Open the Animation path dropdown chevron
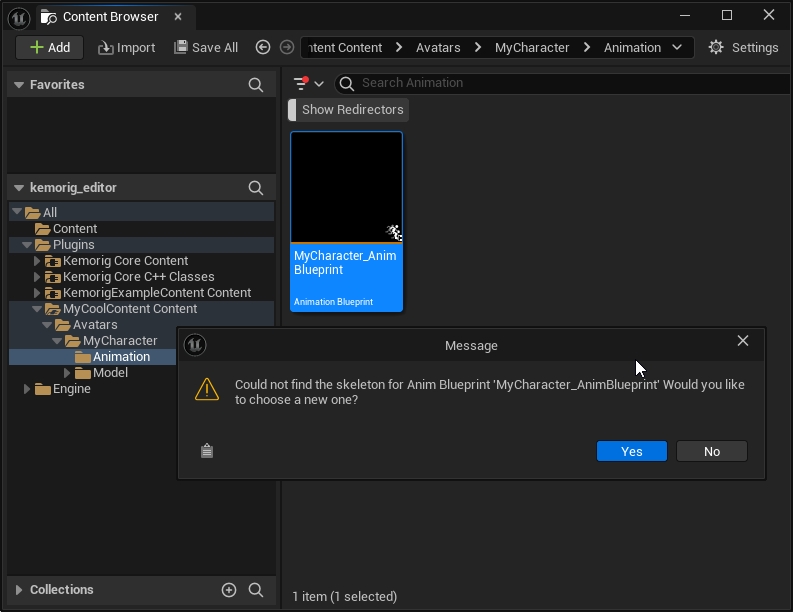Screen dimensions: 793x612 677,47
